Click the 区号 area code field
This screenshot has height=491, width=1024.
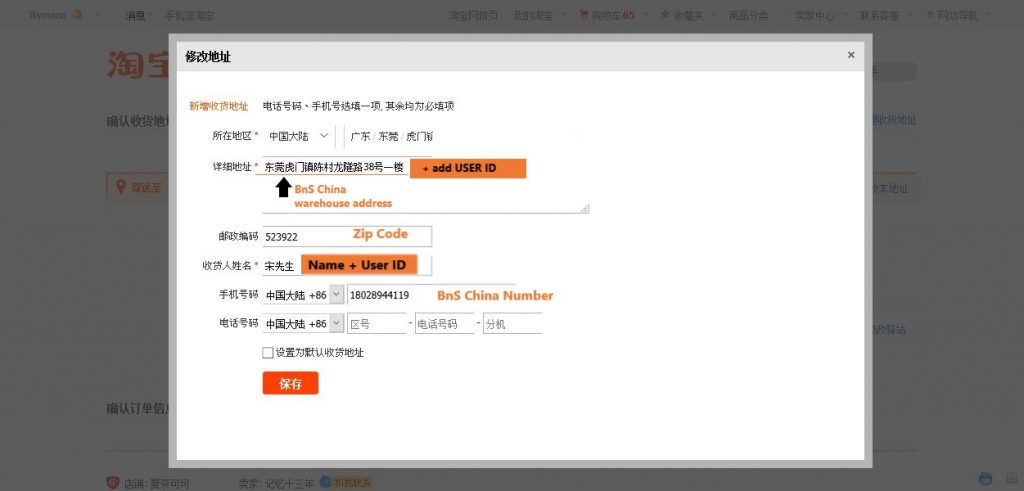377,323
